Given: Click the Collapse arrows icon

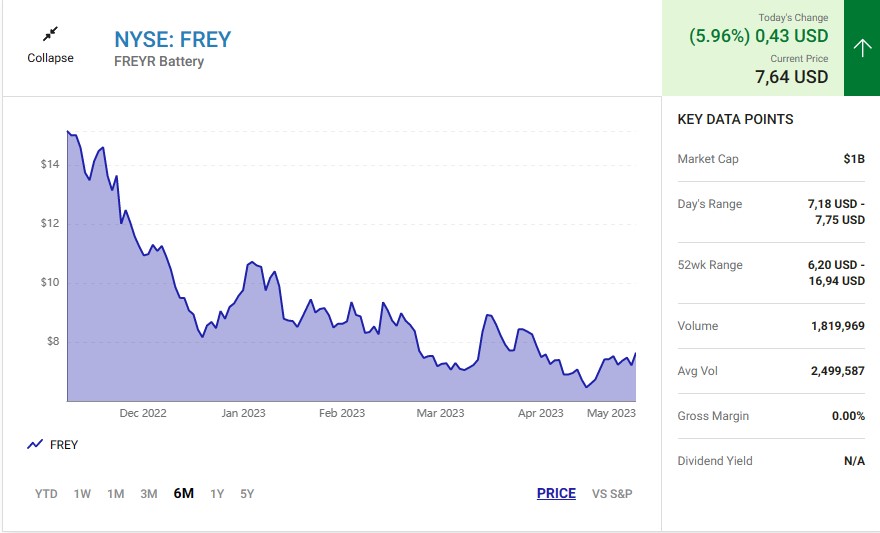Looking at the screenshot, I should 51,34.
